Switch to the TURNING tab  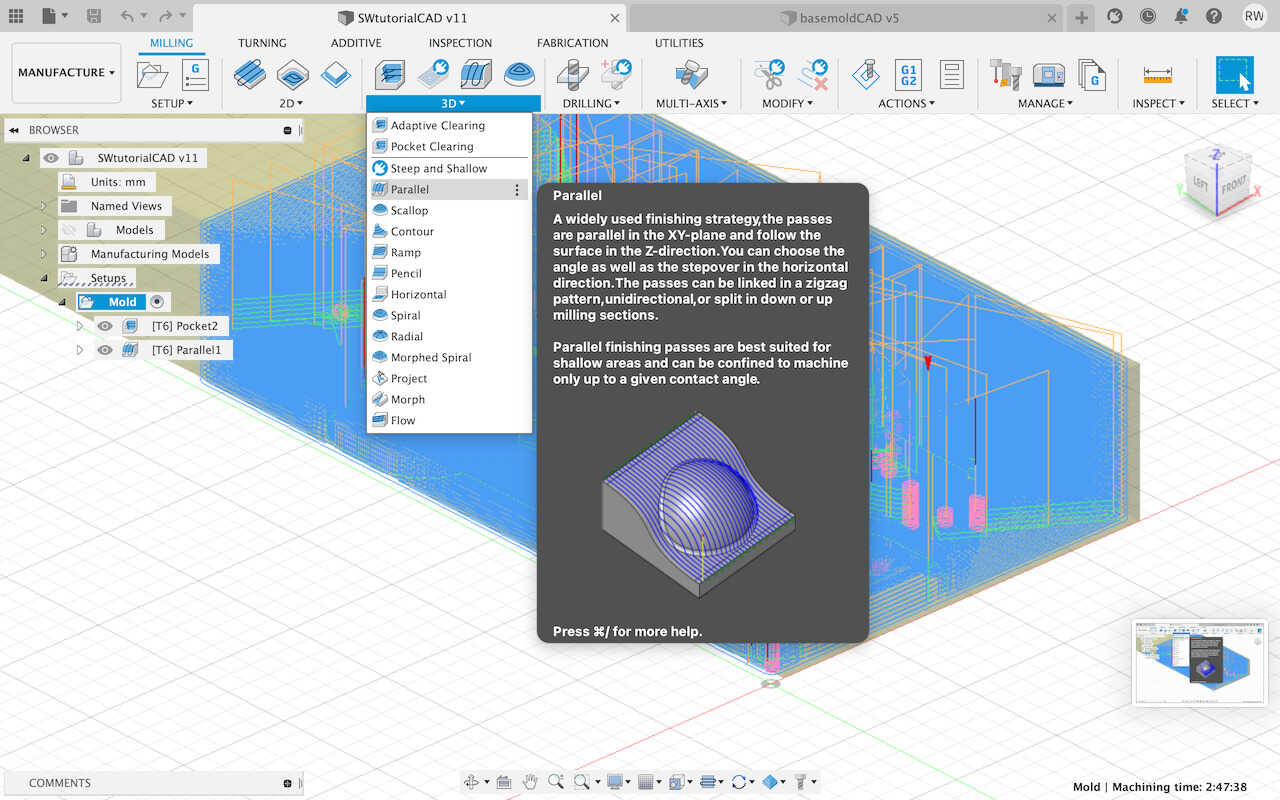click(x=262, y=43)
